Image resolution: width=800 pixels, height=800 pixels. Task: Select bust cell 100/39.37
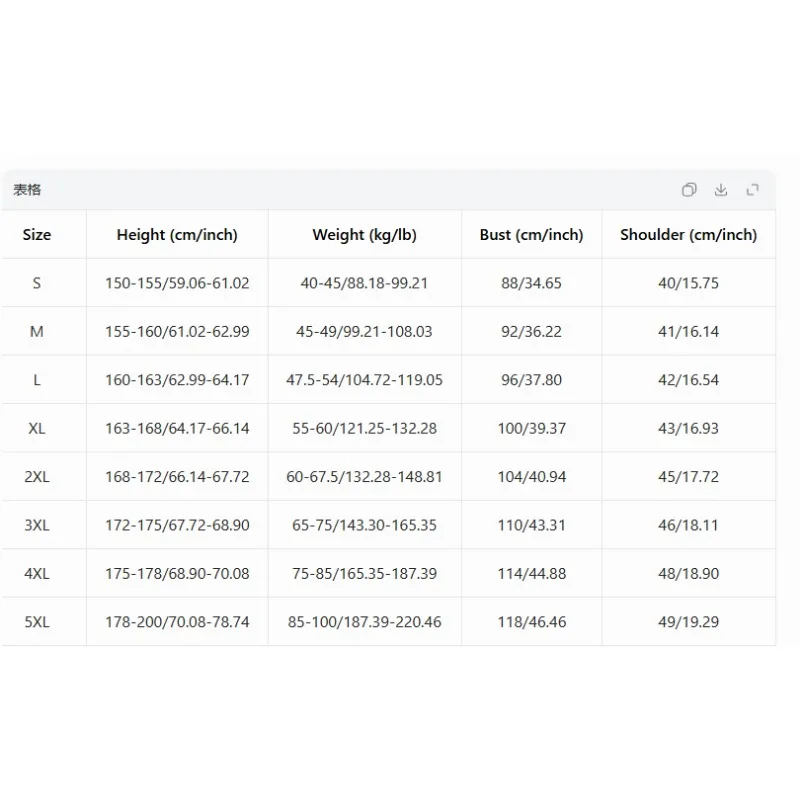tap(532, 428)
